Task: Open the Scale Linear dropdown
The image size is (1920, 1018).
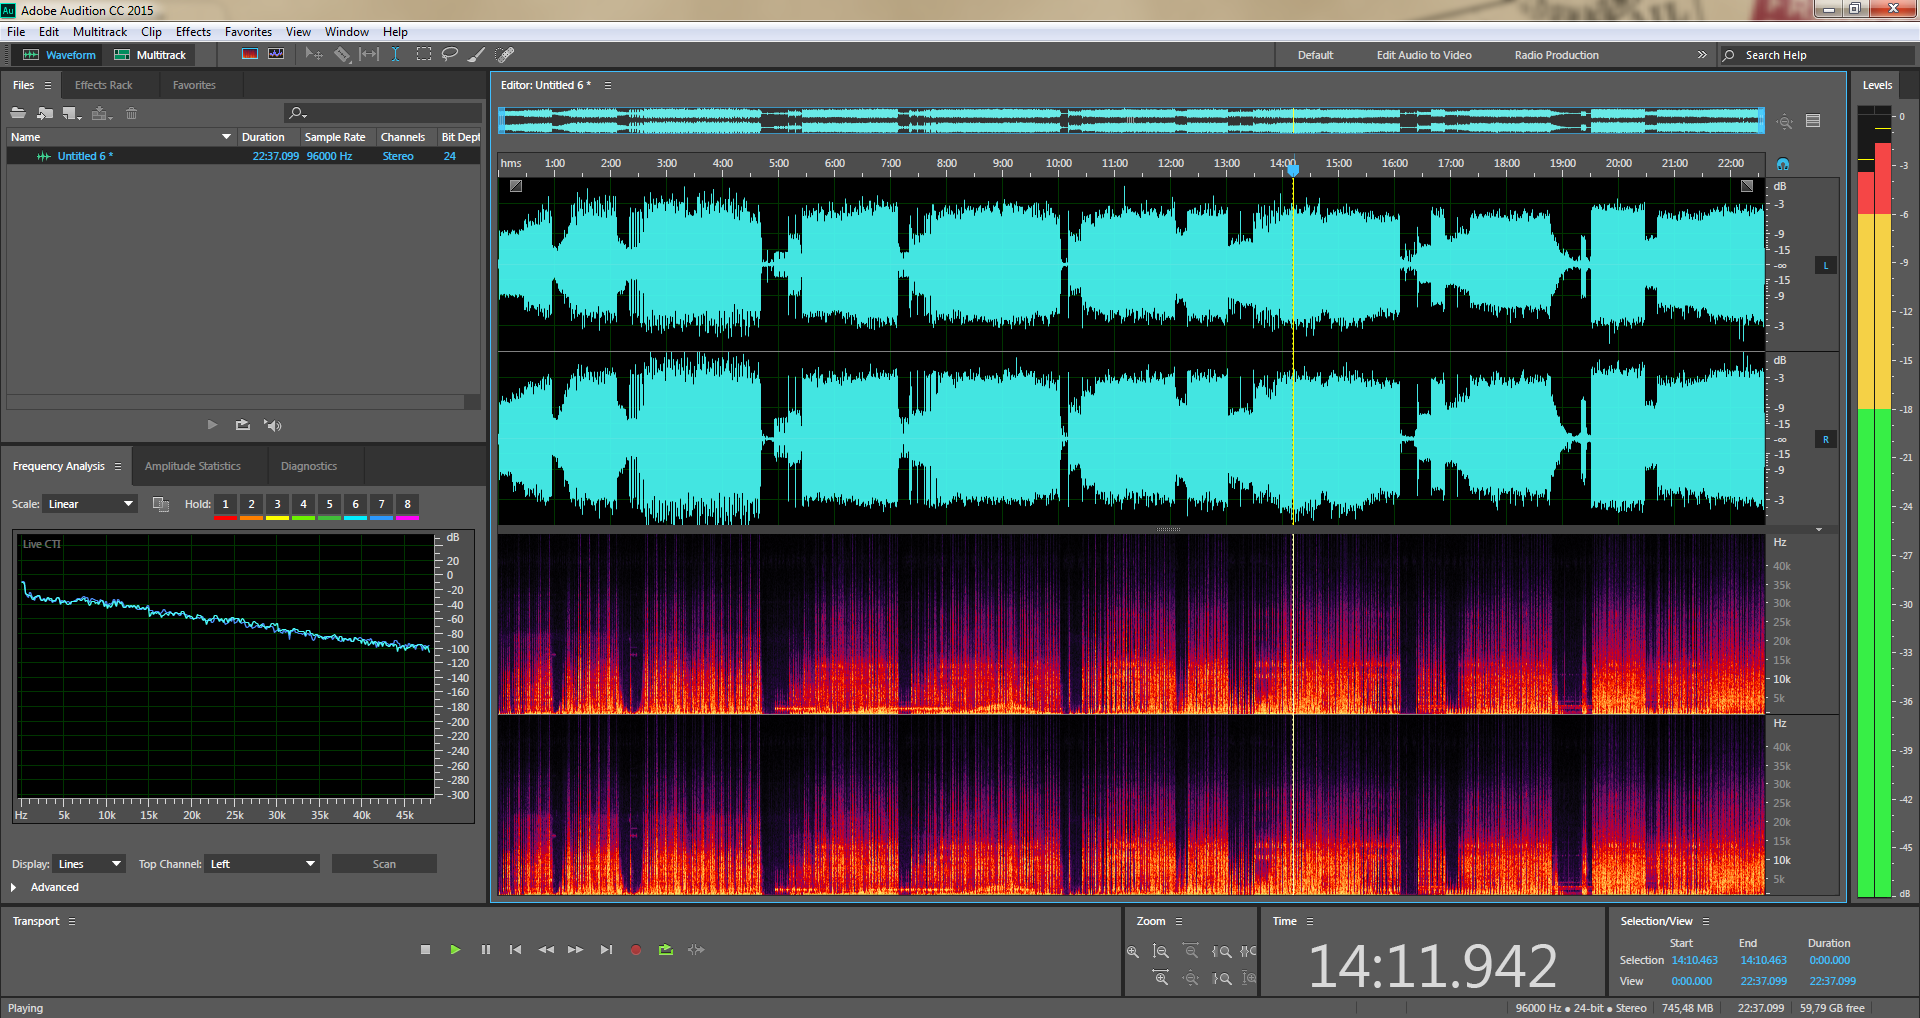Action: coord(89,504)
